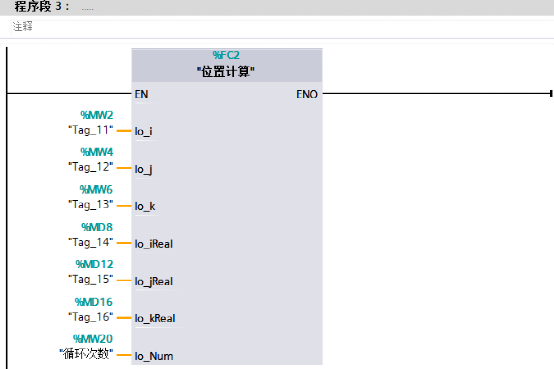This screenshot has width=554, height=369.
Task: Click the Io_i parameter
Action: [x=143, y=131]
